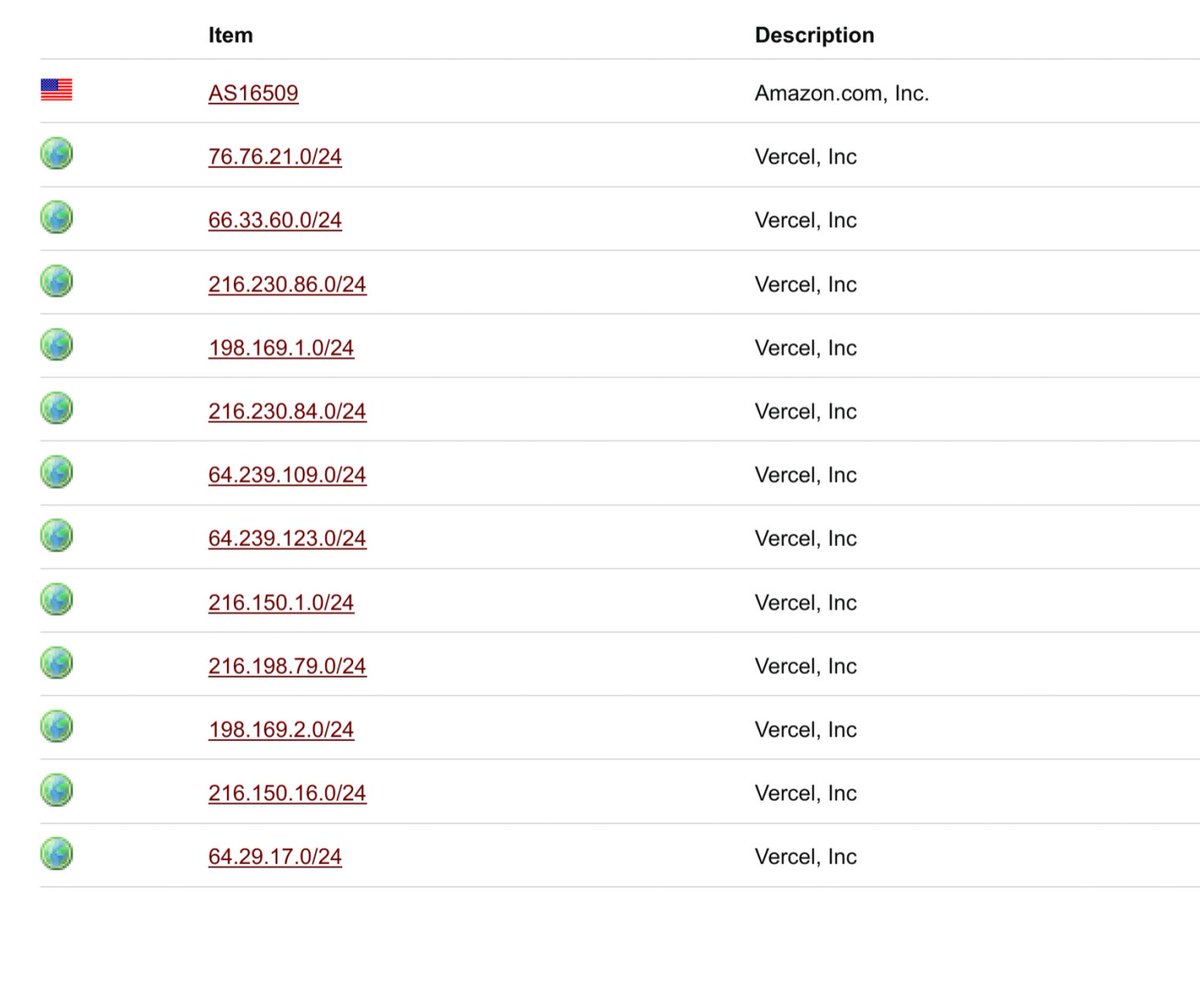
Task: Follow the 66.33.60.0/24 link
Action: (275, 220)
